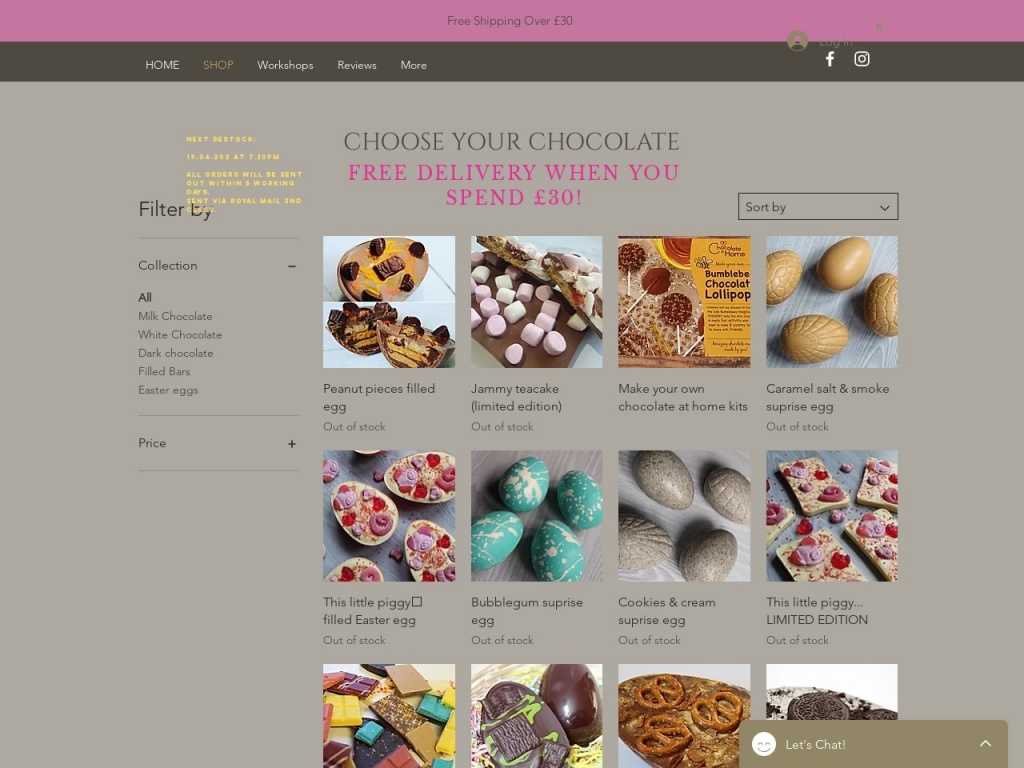The image size is (1024, 768).
Task: Open the More navigation menu
Action: pyautogui.click(x=413, y=65)
